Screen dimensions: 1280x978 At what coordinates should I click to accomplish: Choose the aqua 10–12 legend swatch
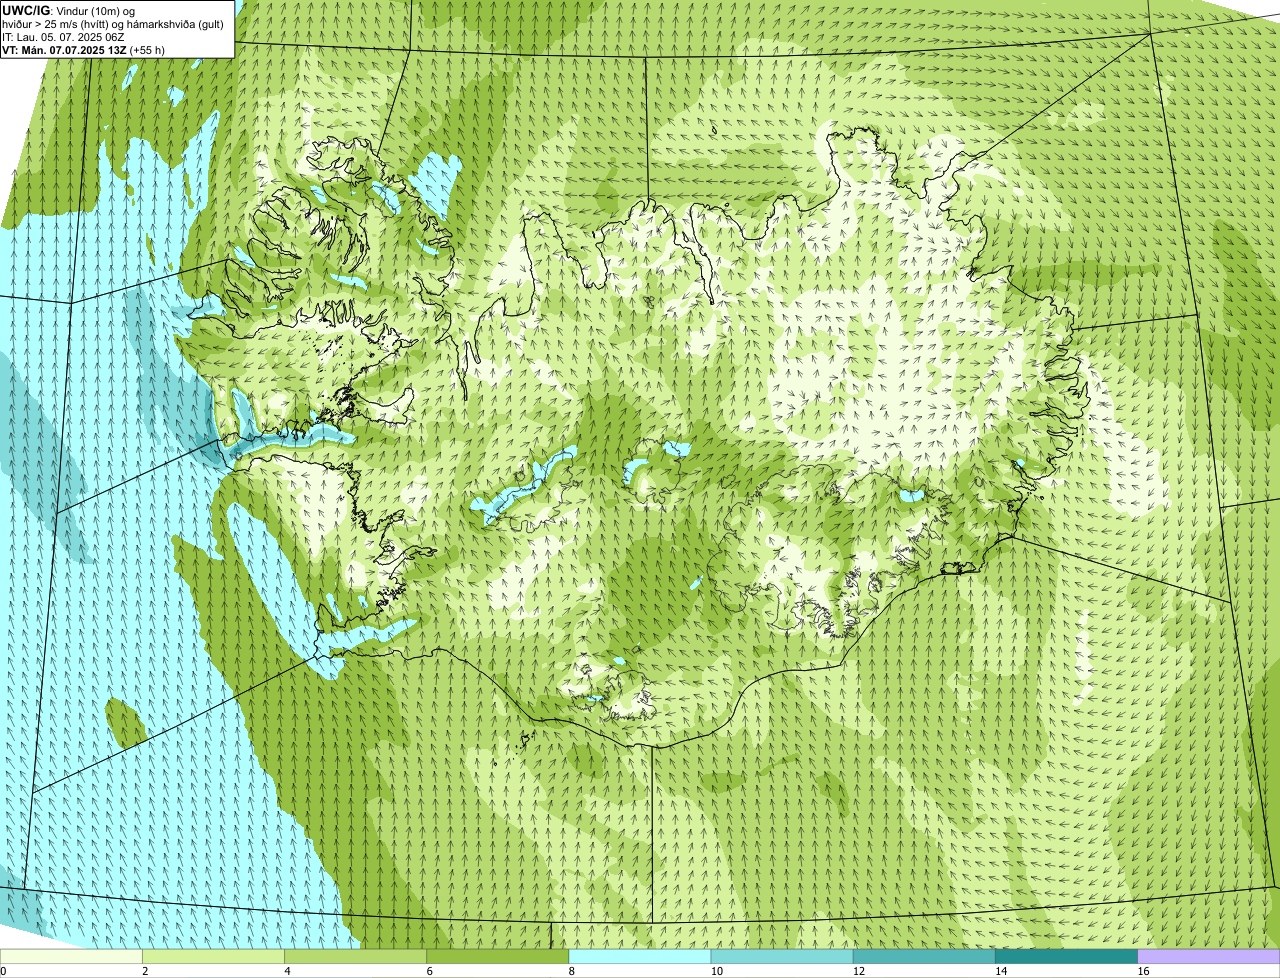pyautogui.click(x=782, y=956)
